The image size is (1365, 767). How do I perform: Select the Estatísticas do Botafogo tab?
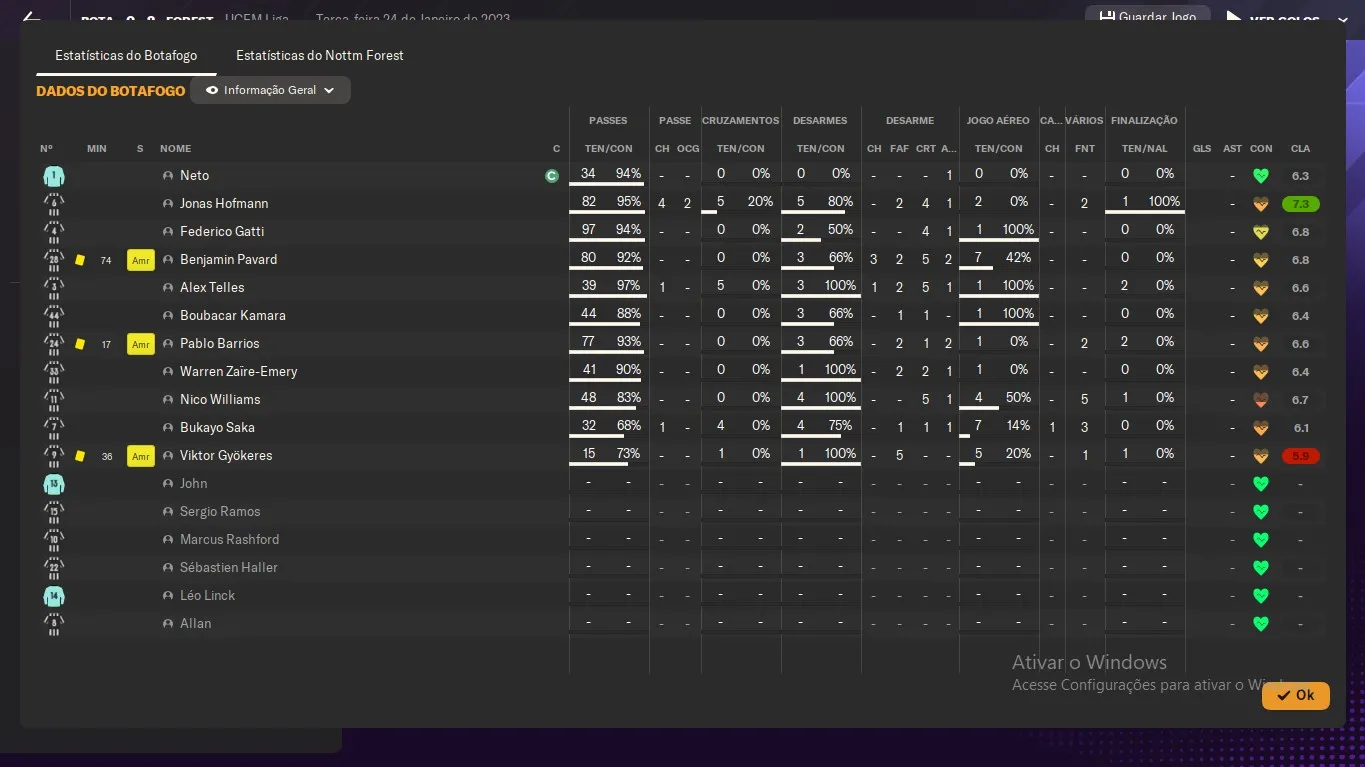[126, 56]
